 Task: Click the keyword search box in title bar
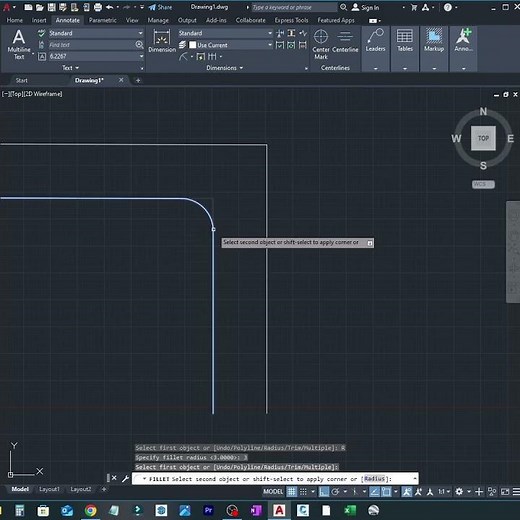tap(294, 7)
